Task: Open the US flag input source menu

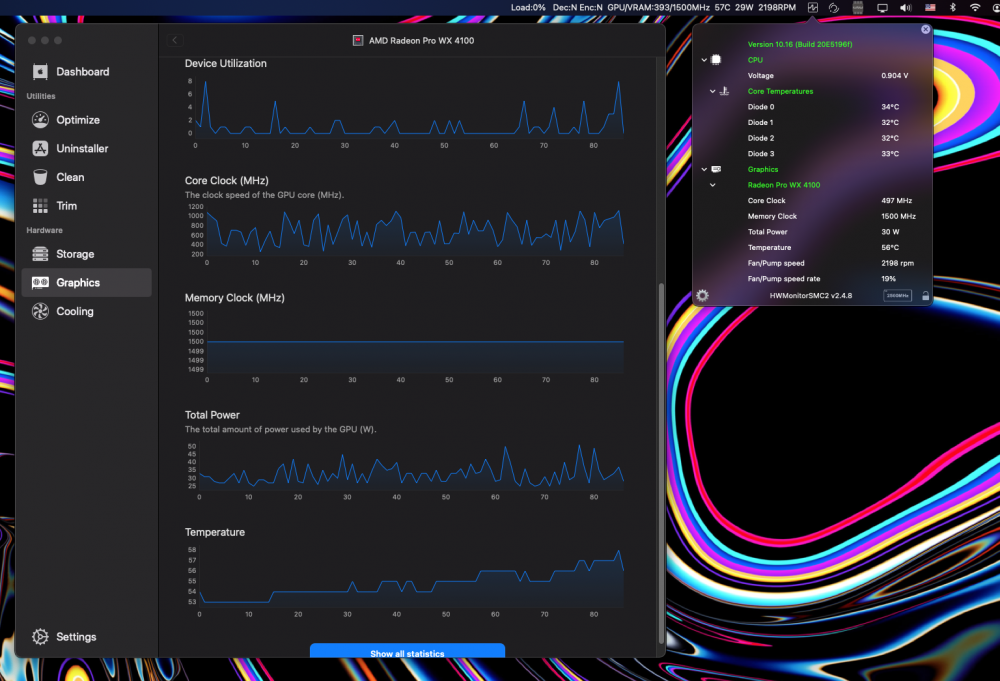Action: [x=930, y=8]
